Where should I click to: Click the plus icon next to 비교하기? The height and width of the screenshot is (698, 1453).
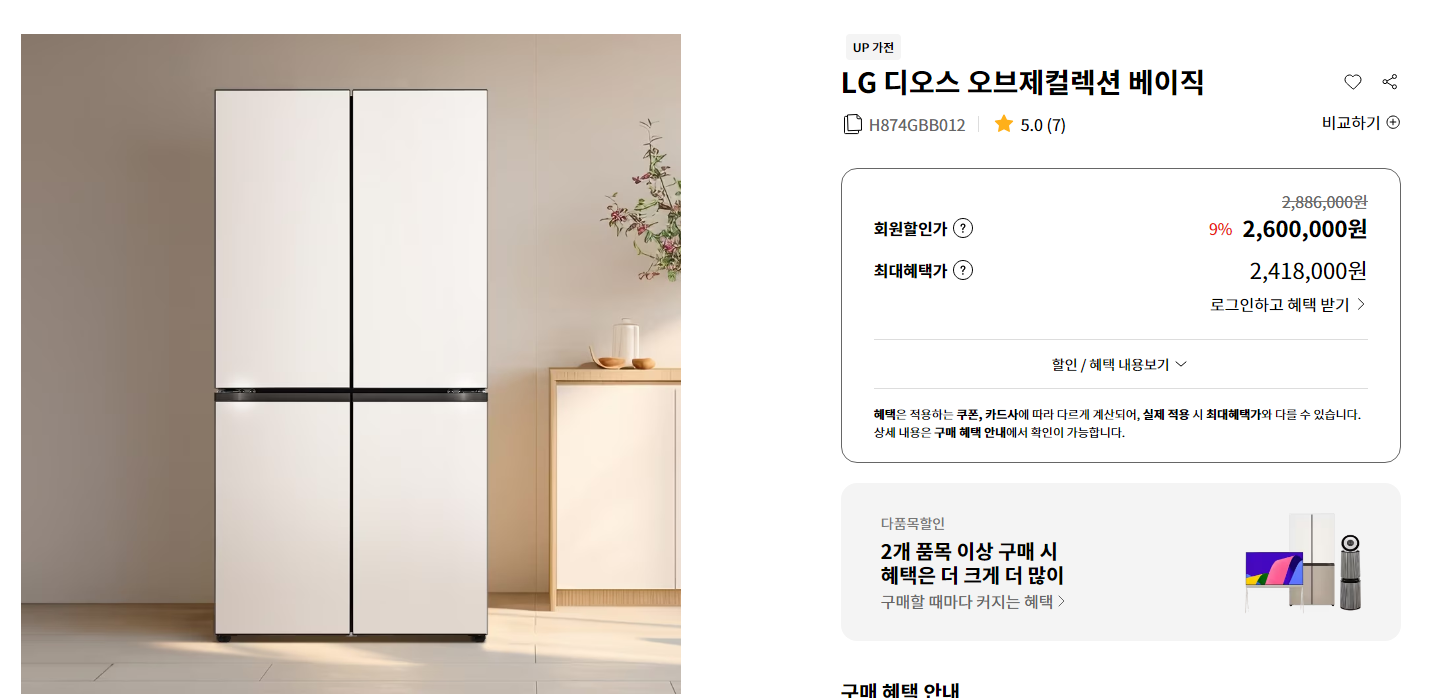click(1393, 122)
